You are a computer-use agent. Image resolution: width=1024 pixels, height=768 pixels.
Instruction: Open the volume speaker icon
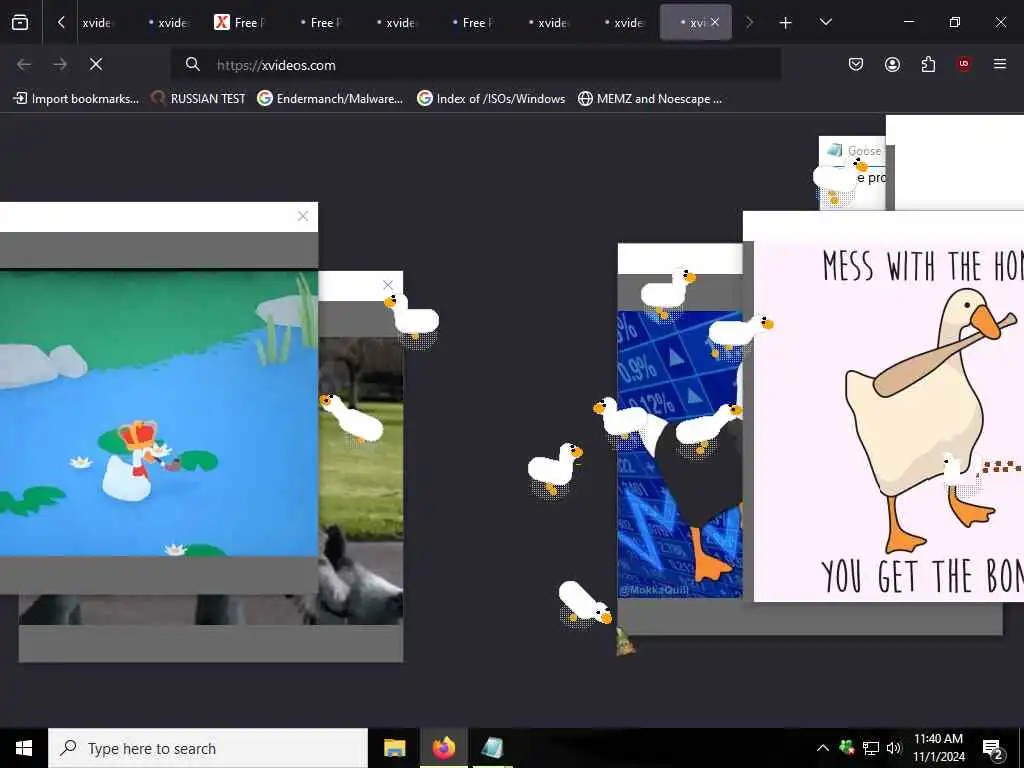(x=894, y=748)
